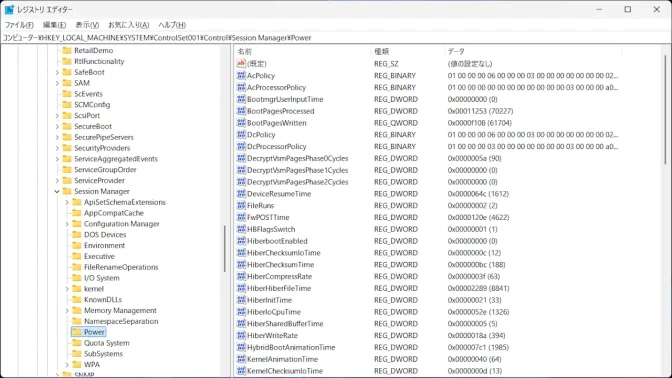This screenshot has width=672, height=378.
Task: Select the RtlFunctionality tree item
Action: coord(99,61)
